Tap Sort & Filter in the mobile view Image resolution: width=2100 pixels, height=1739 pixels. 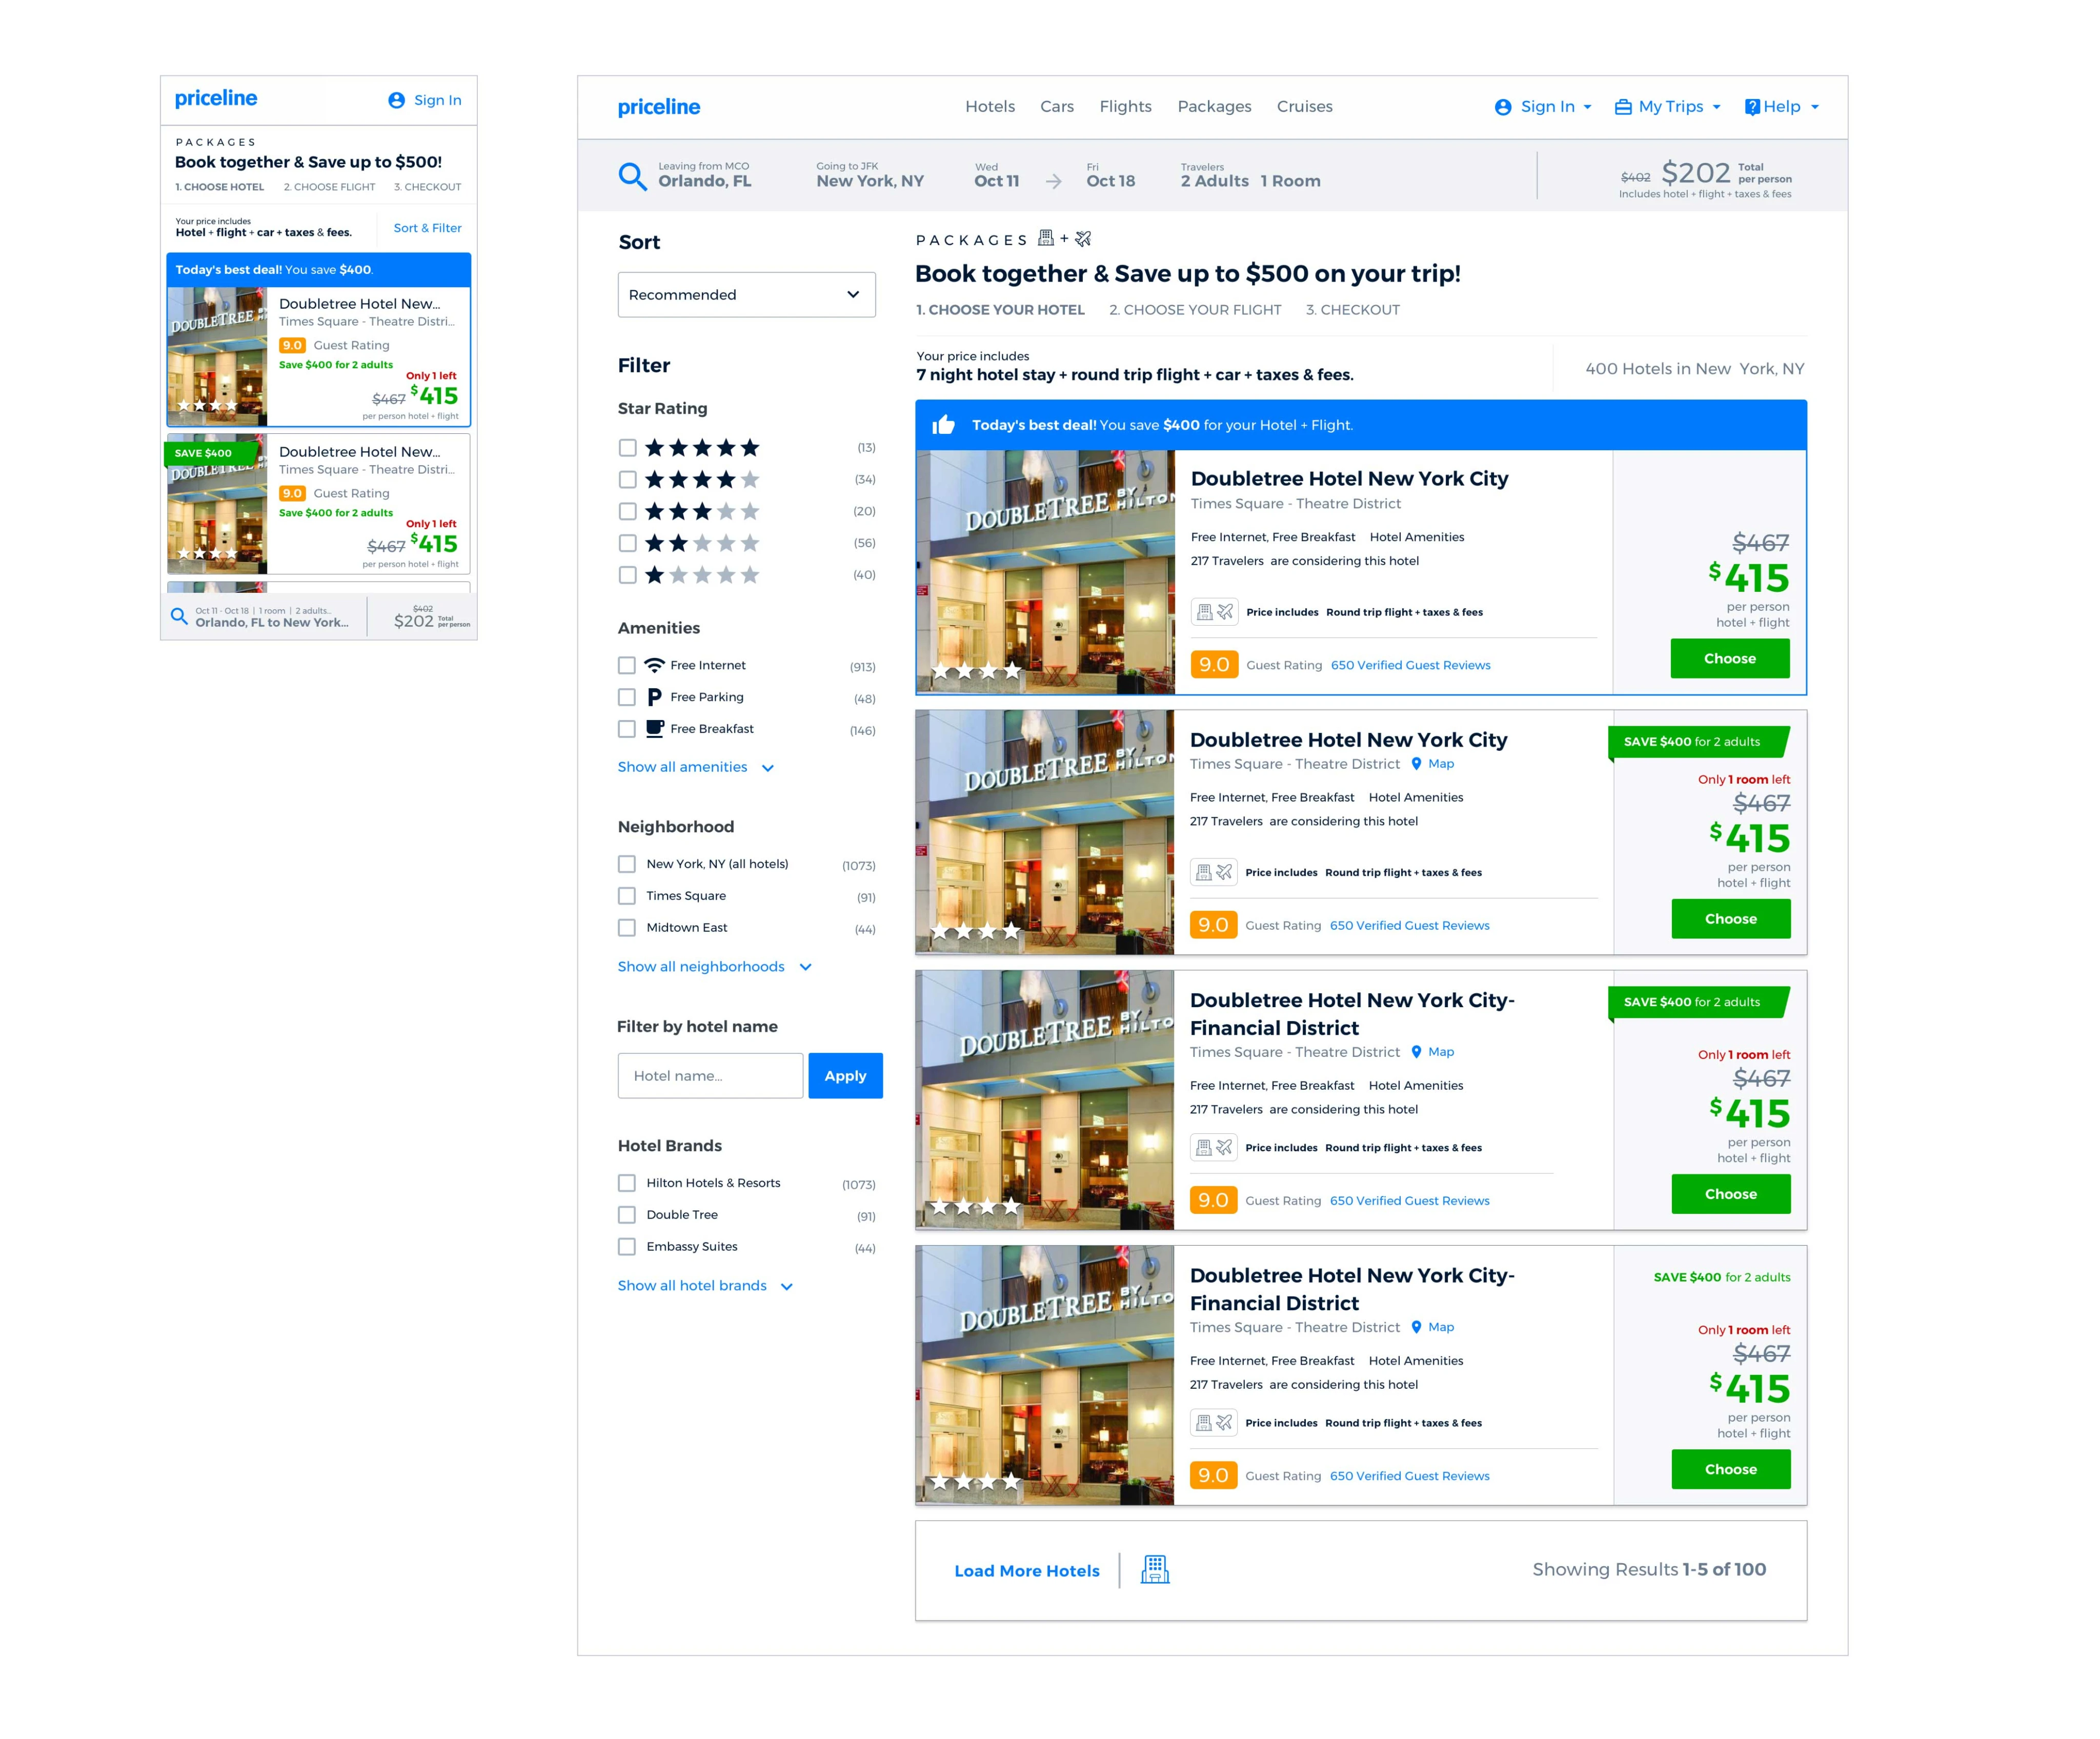point(428,228)
